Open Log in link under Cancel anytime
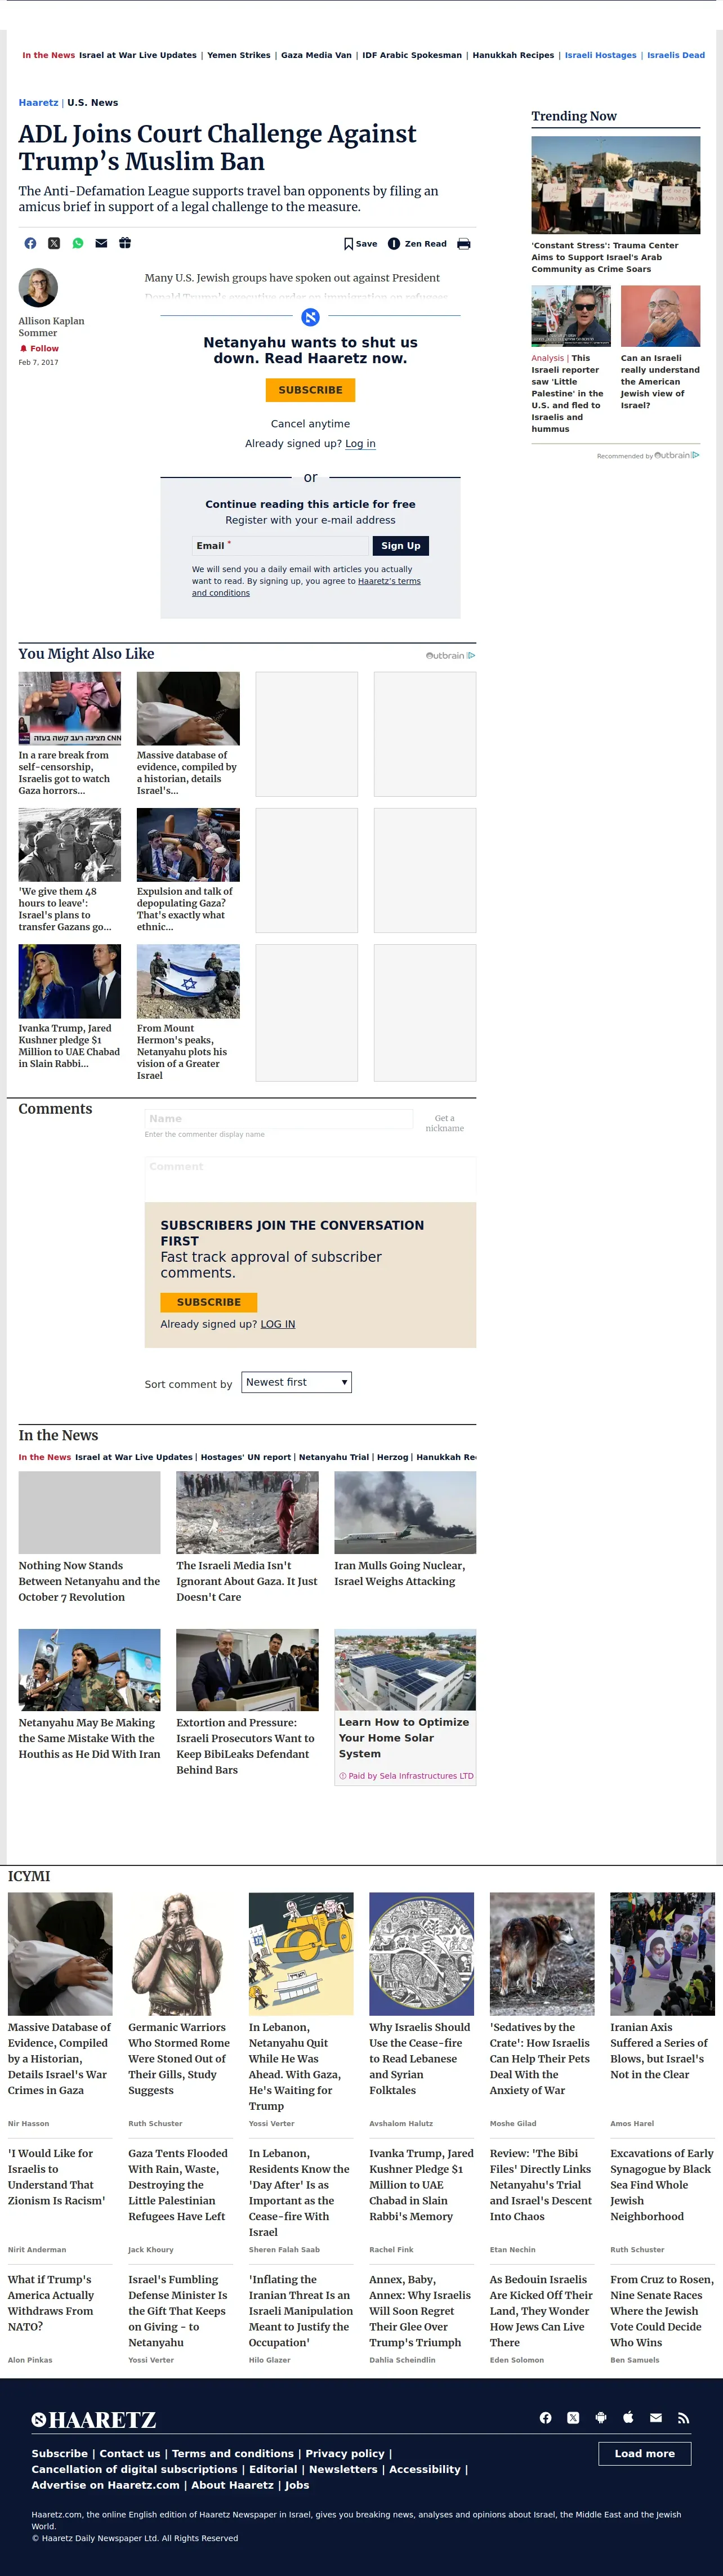The image size is (723, 2576). (x=360, y=444)
